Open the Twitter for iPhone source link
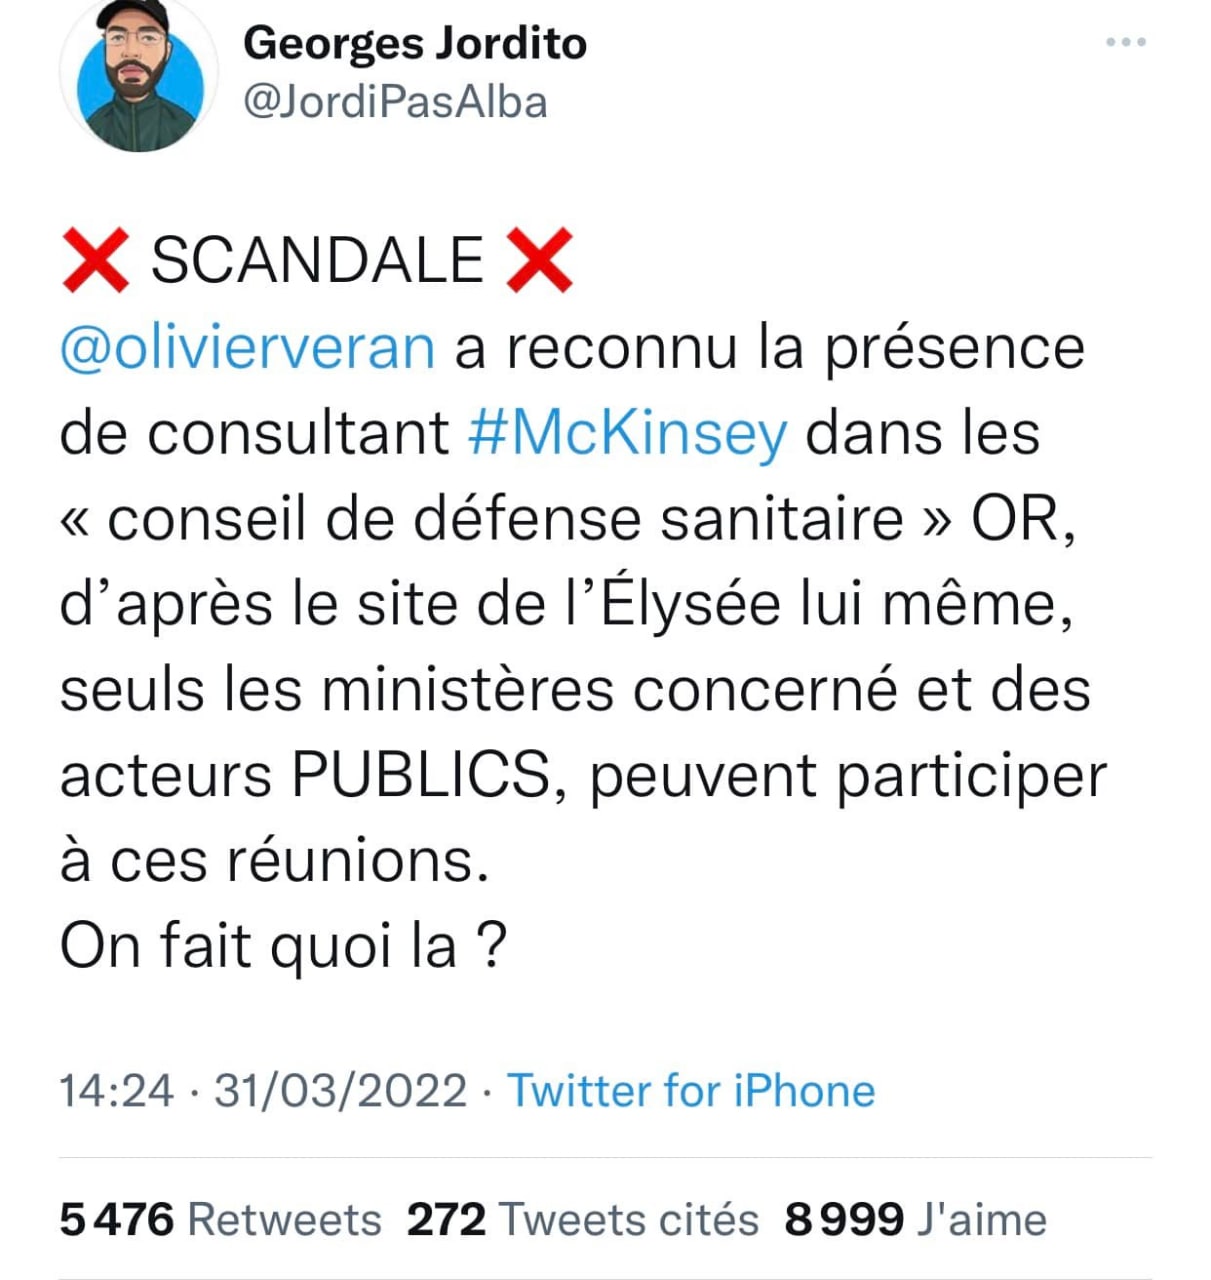 691,1090
